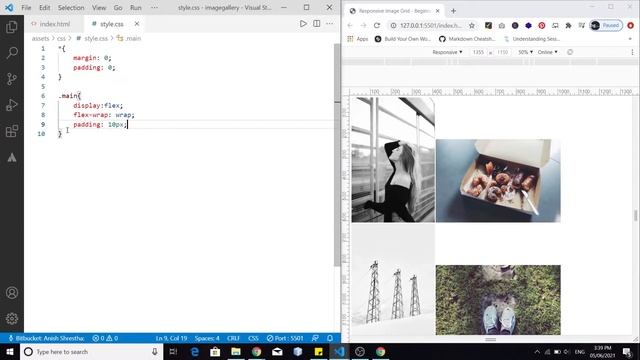This screenshot has height=360, width=640.
Task: Expand the hidden menus ellipsis in title bar
Action: coord(154,8)
